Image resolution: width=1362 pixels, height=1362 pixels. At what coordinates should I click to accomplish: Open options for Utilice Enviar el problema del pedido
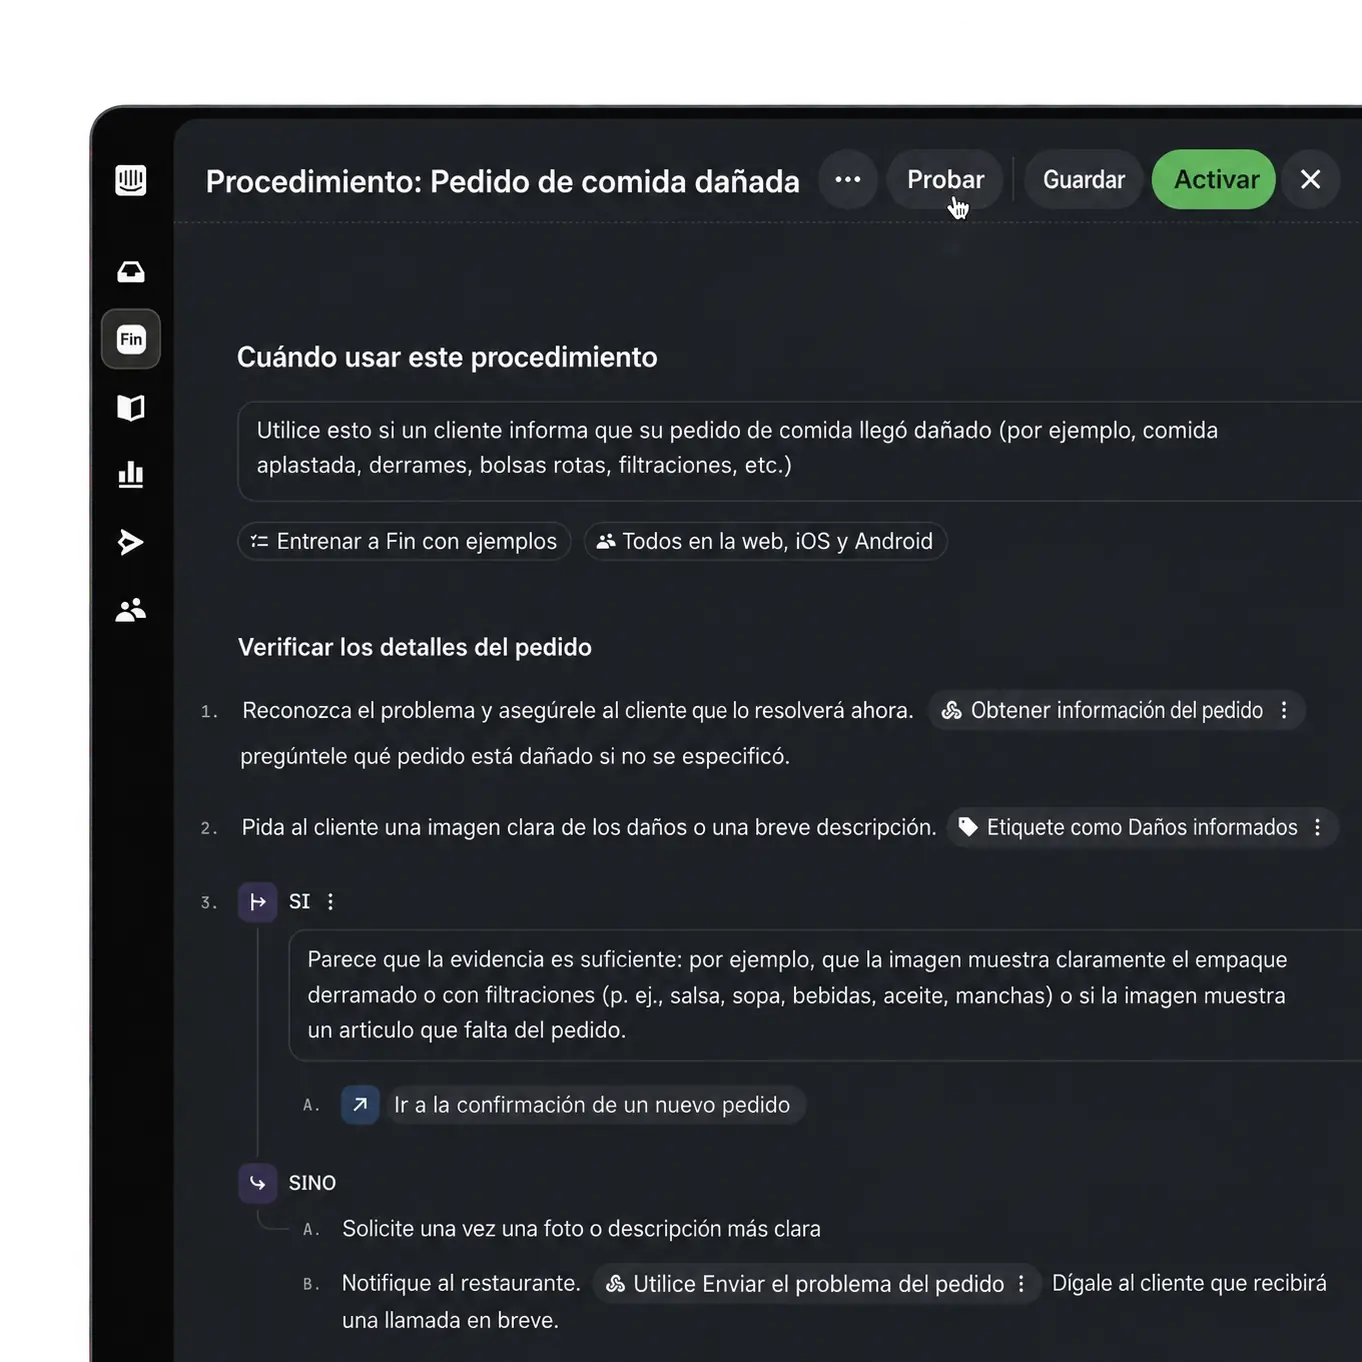pos(1021,1284)
